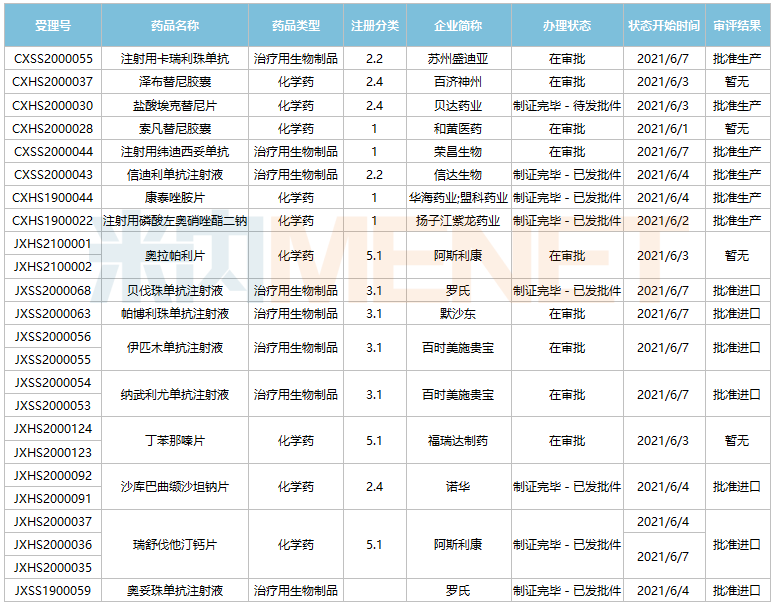
Task: Click cell JXHS2100001
Action: (53, 244)
